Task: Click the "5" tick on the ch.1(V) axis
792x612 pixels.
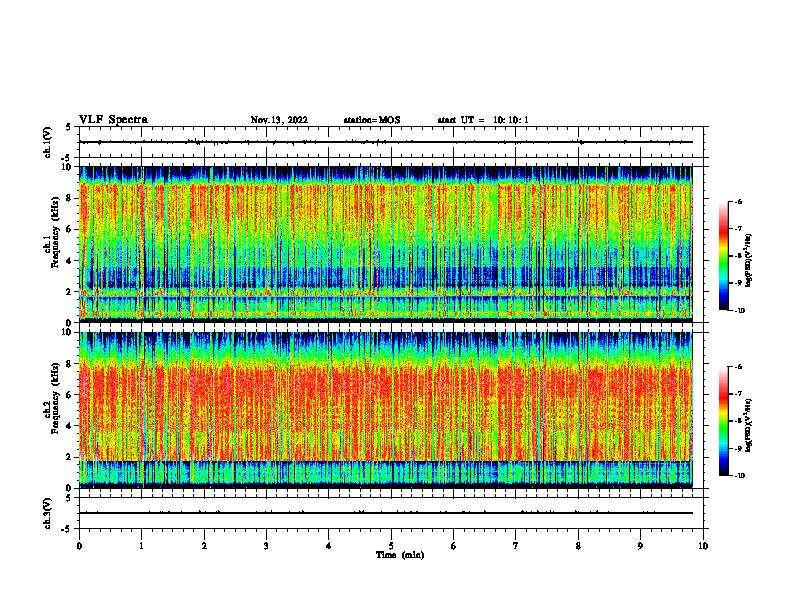Action: coord(69,127)
